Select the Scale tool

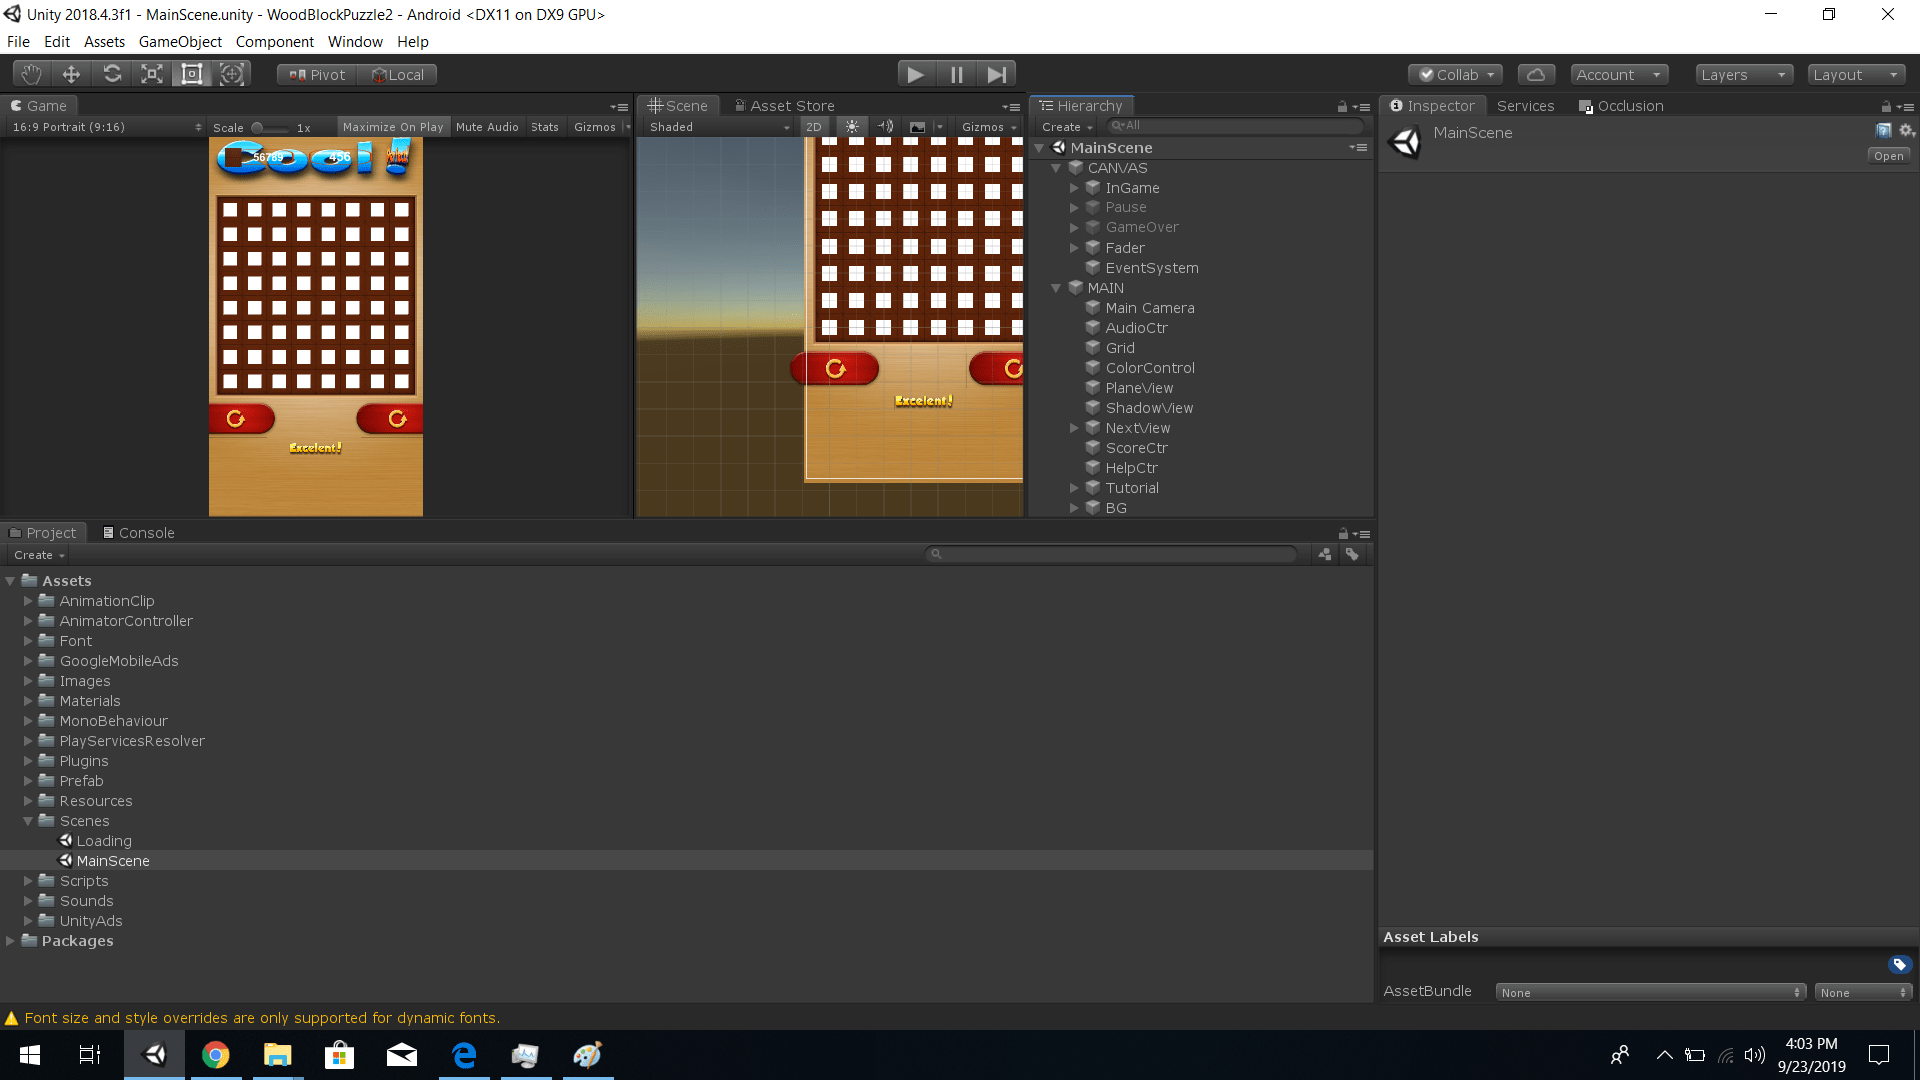(152, 74)
